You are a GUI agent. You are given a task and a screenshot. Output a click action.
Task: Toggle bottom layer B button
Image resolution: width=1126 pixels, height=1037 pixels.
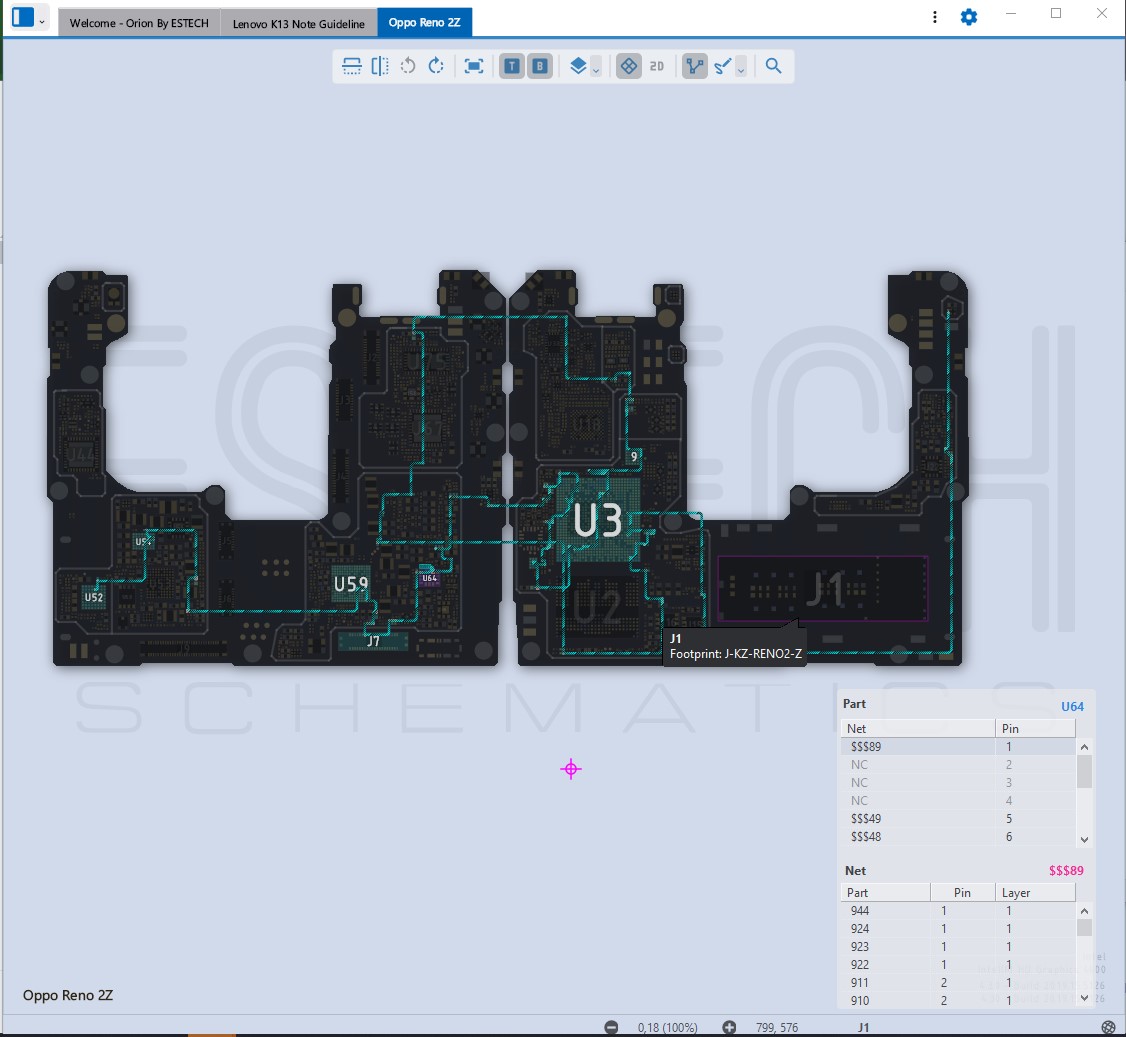coord(540,66)
